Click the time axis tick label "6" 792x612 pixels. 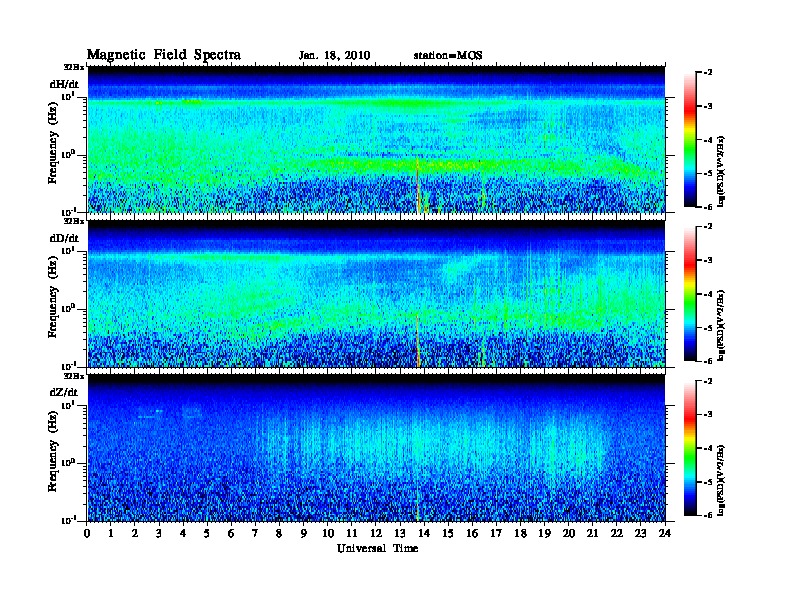click(x=232, y=534)
